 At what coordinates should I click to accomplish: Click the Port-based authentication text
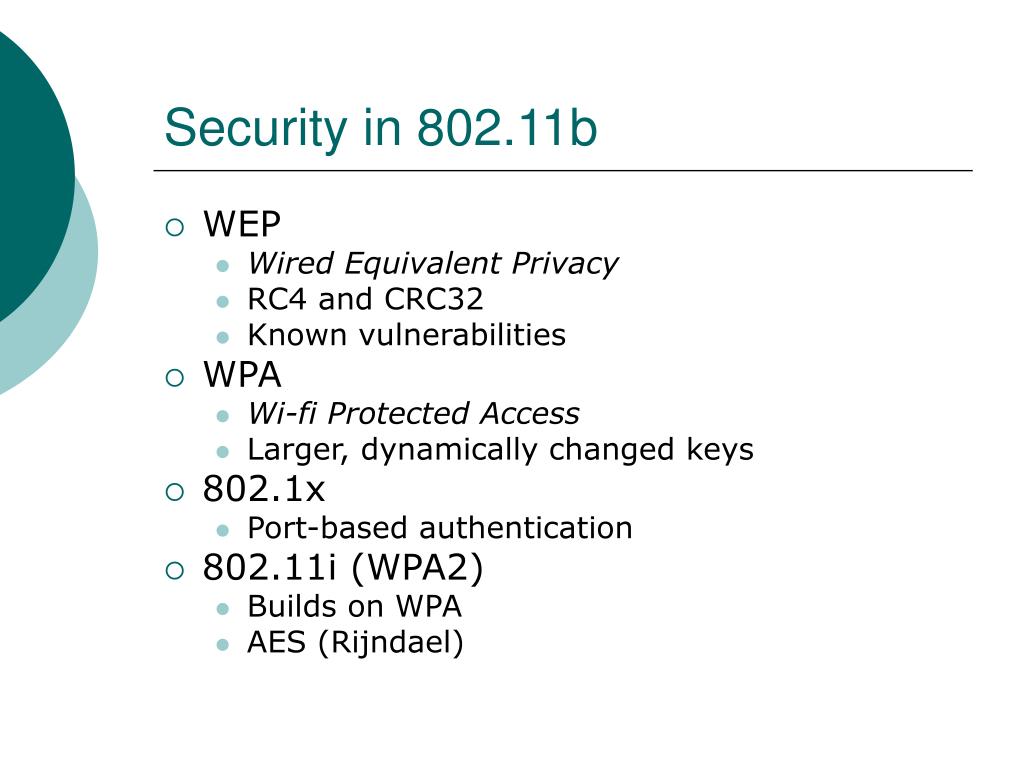440,528
